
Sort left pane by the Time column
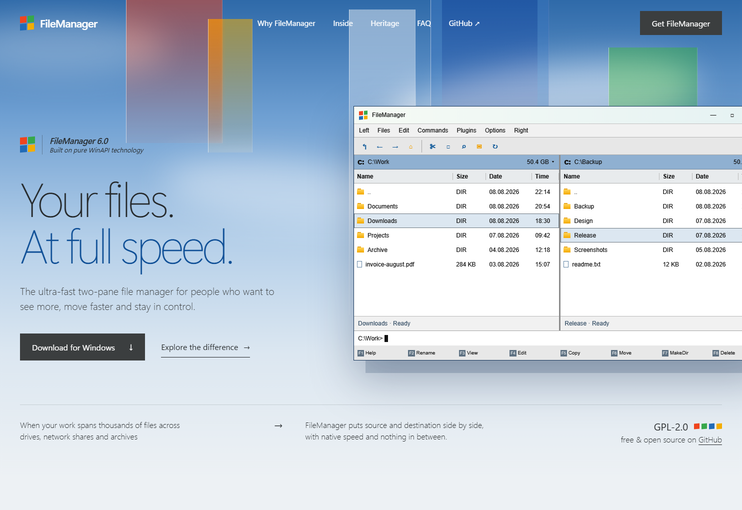pos(542,176)
